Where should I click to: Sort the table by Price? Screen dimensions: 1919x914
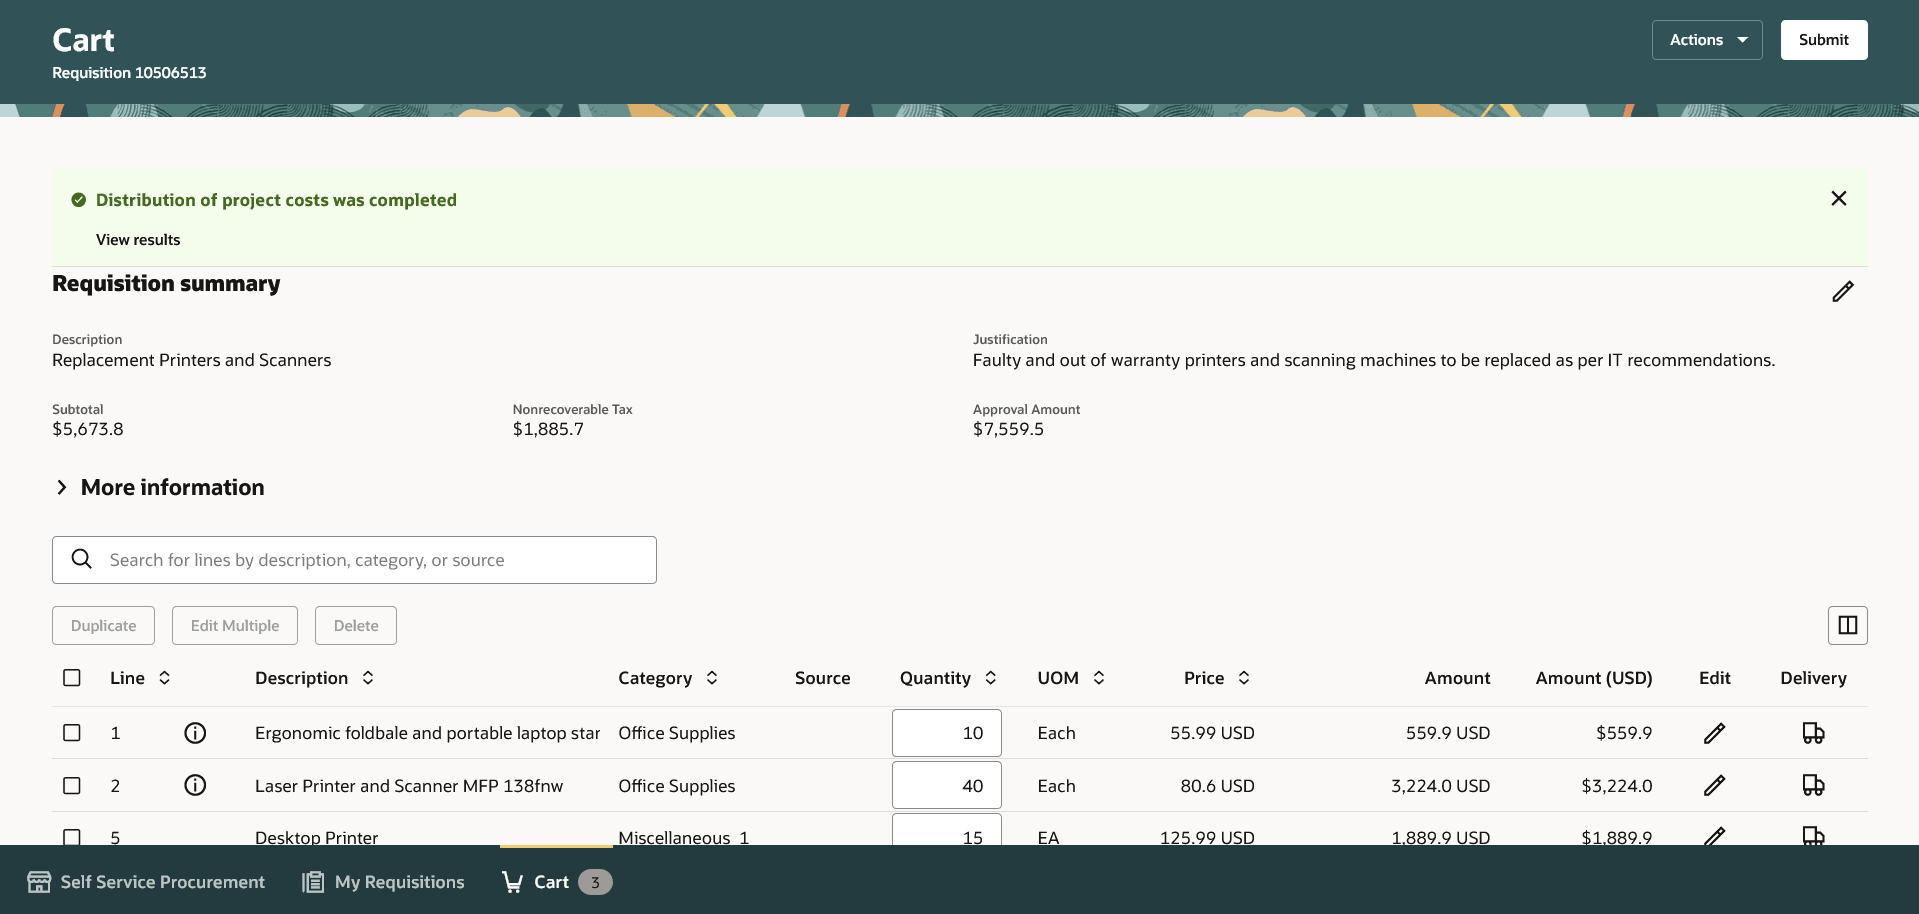point(1244,678)
